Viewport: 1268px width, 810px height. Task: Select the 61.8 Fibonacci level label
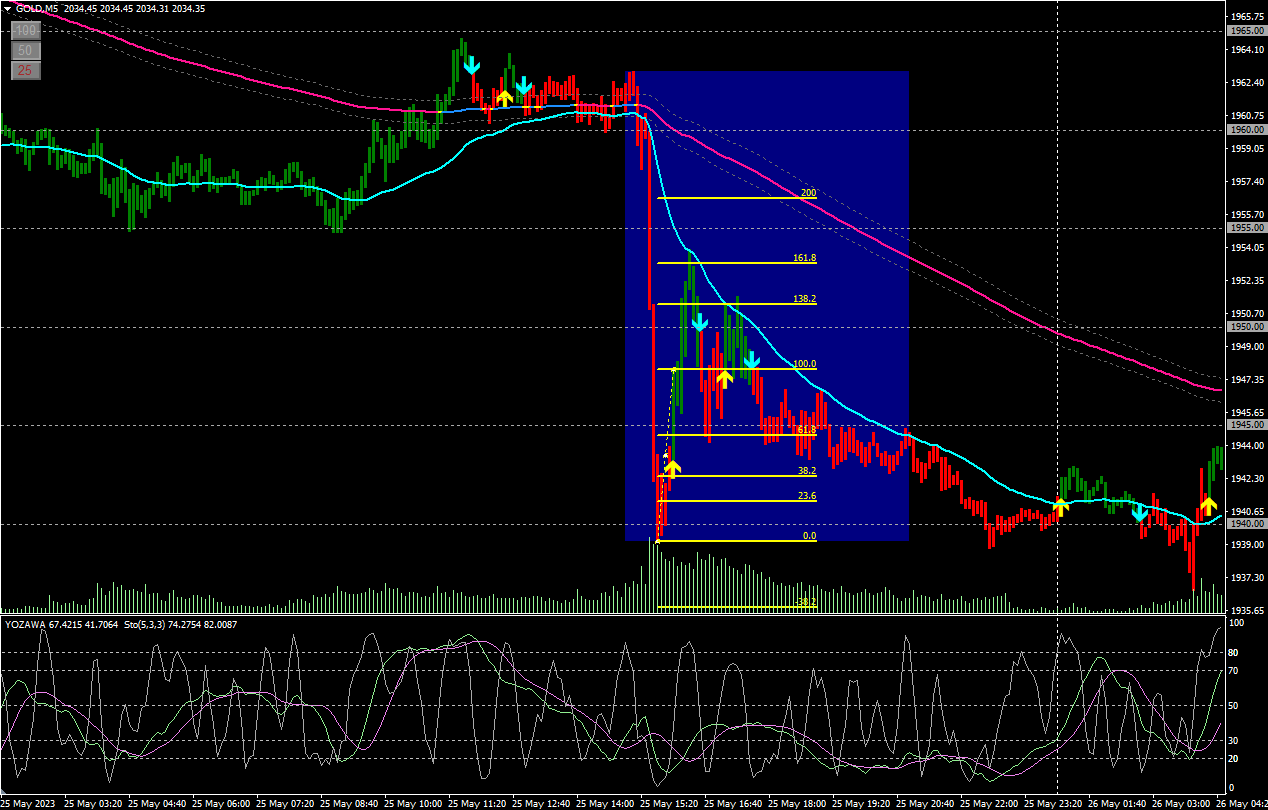click(807, 430)
